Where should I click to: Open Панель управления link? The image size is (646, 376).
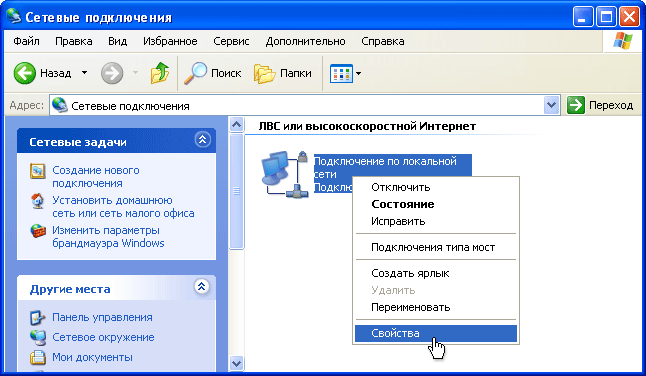click(x=102, y=318)
